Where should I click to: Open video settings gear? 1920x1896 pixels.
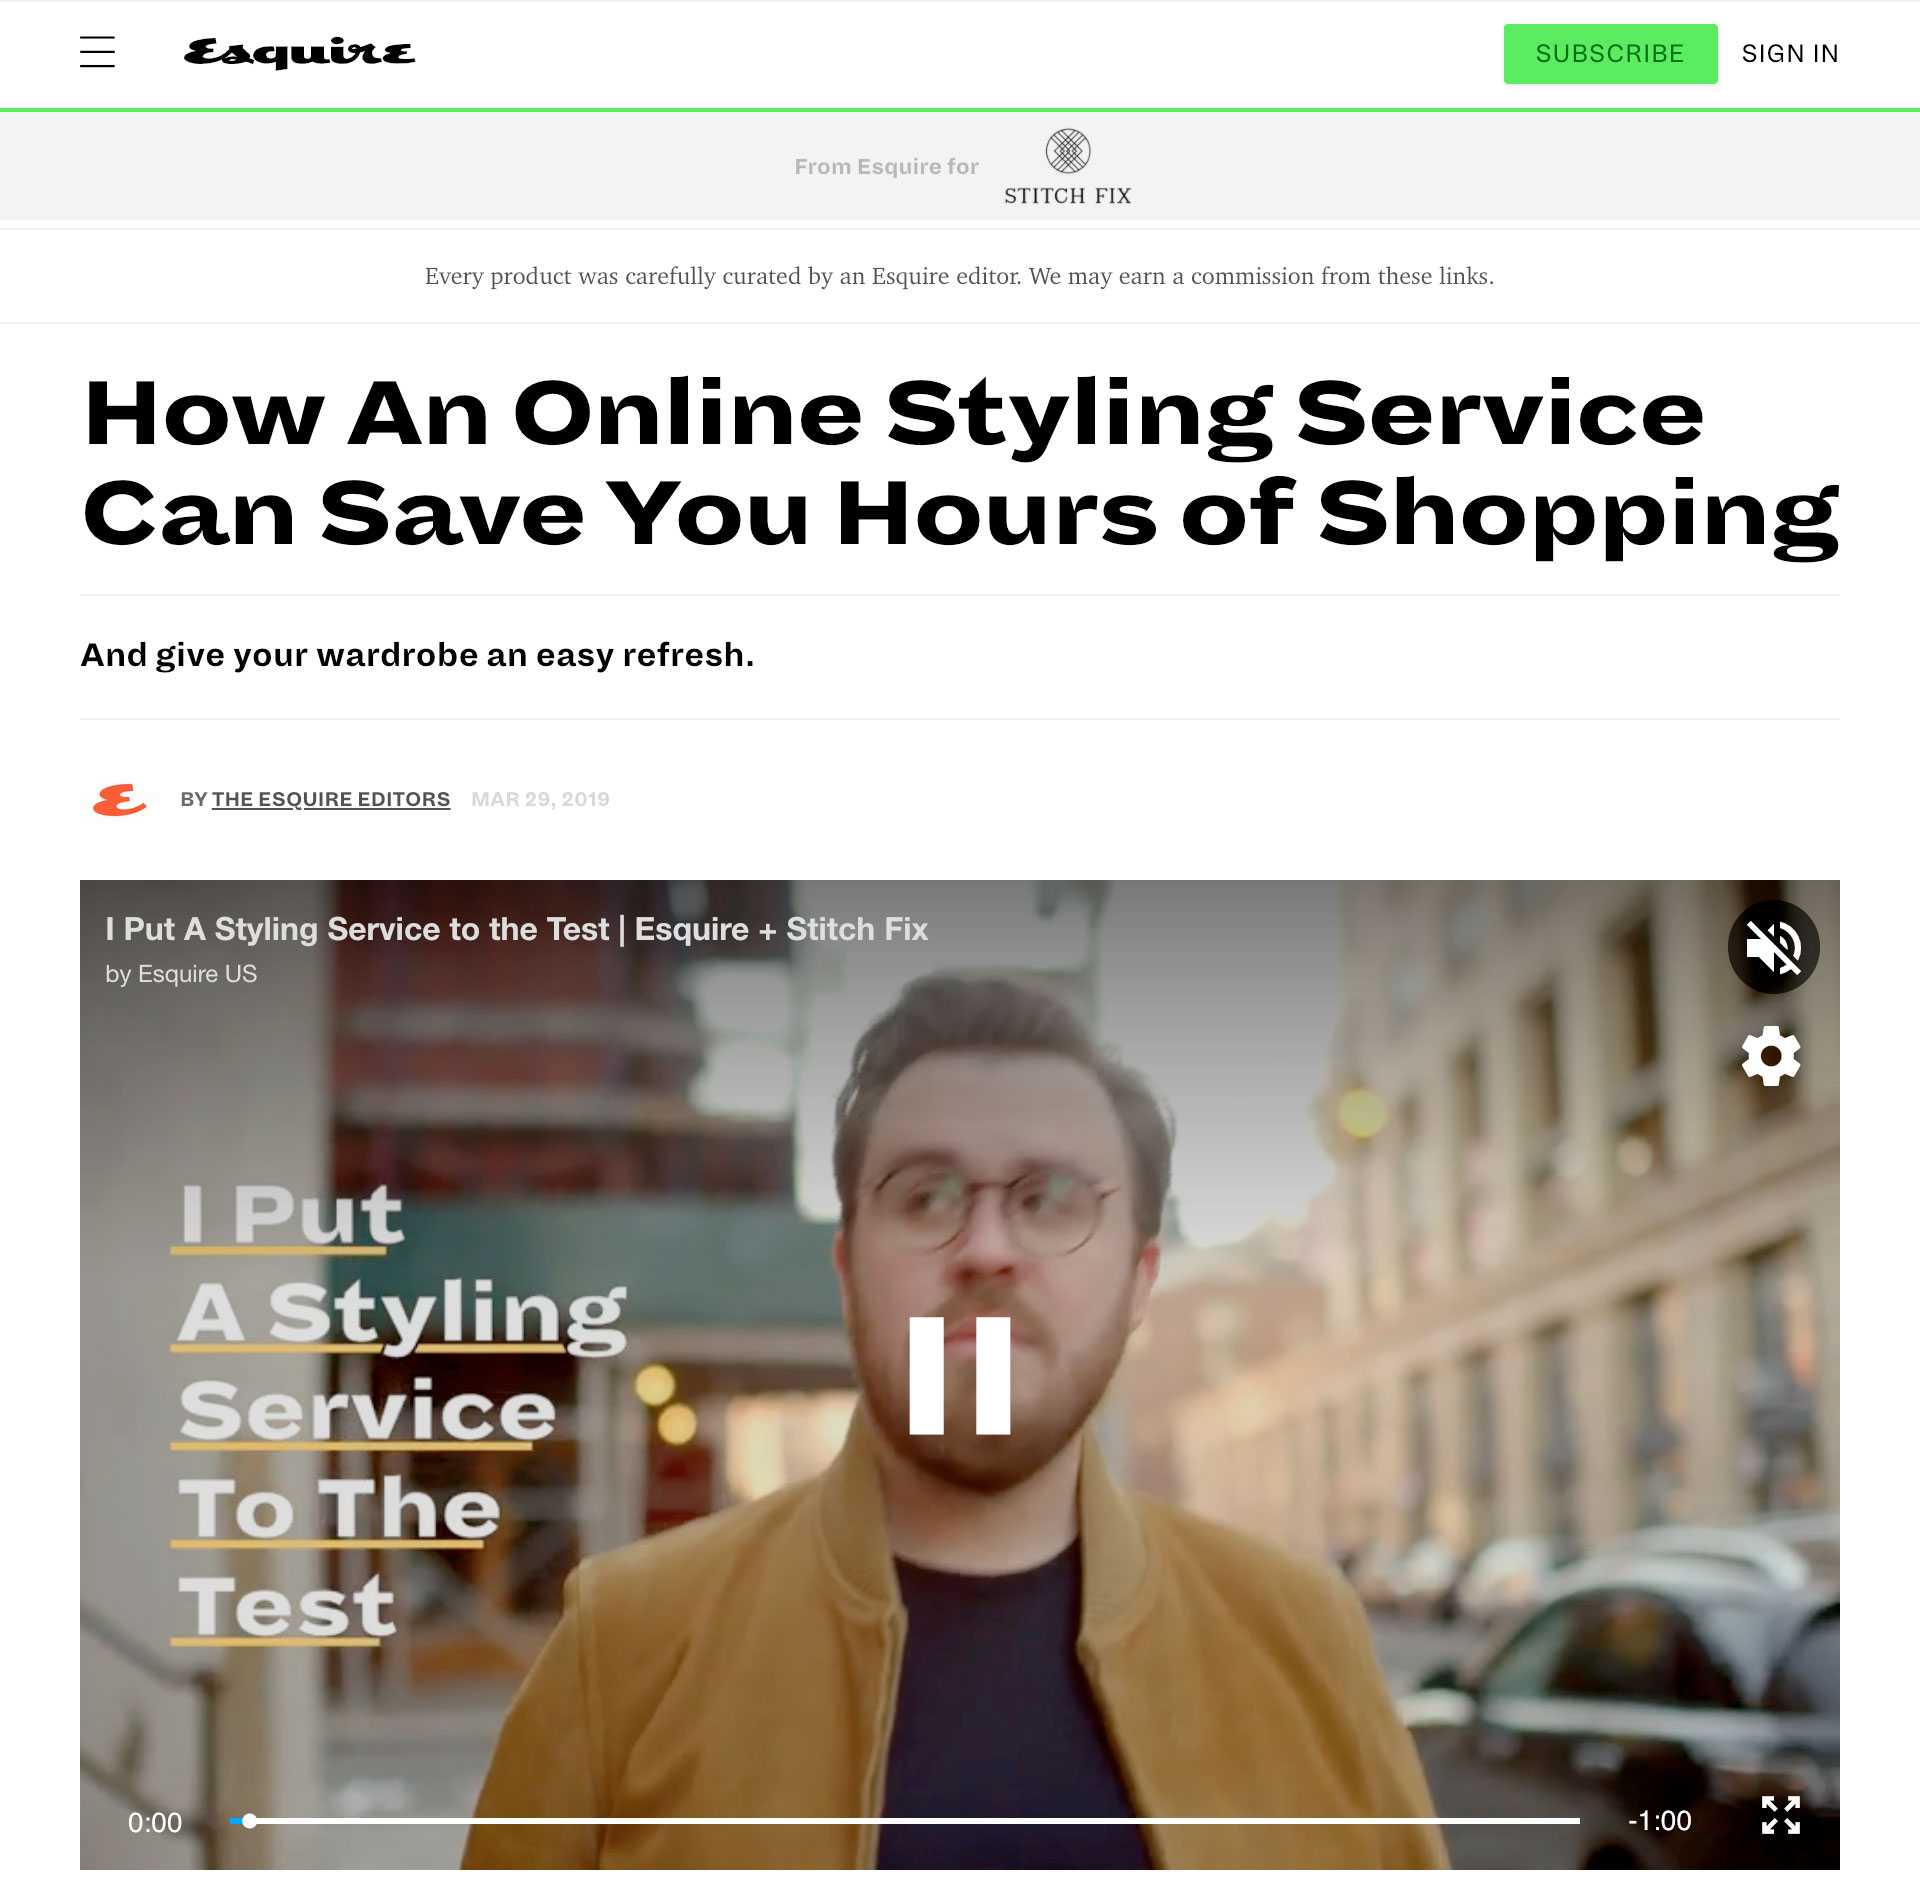(x=1771, y=1056)
